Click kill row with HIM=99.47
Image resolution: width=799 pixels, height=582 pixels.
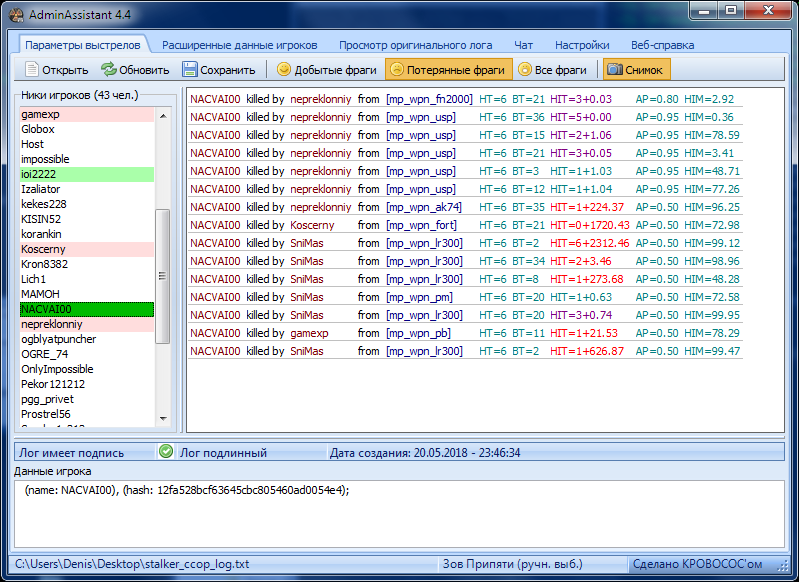465,351
